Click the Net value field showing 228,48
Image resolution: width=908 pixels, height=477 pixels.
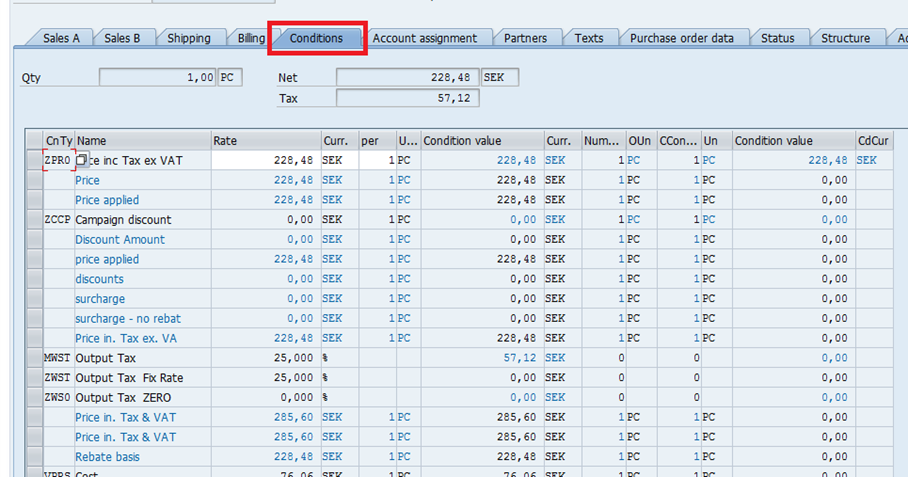pos(407,77)
